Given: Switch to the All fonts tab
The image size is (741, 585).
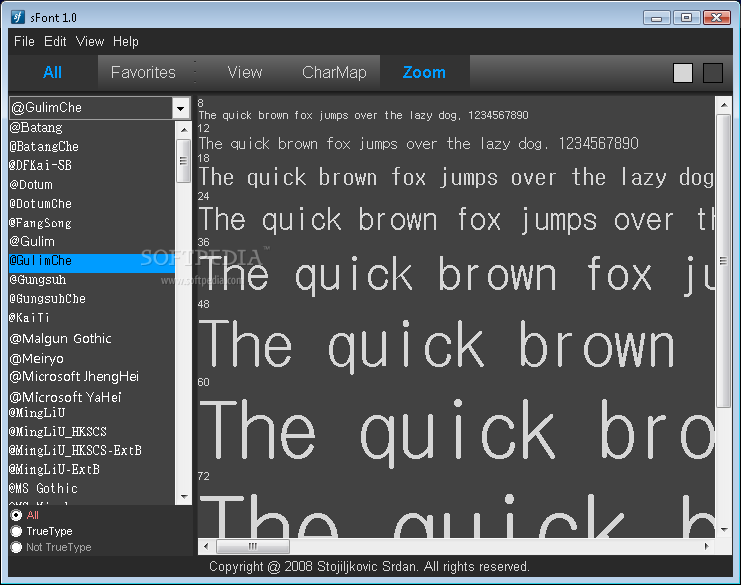Looking at the screenshot, I should pyautogui.click(x=52, y=72).
